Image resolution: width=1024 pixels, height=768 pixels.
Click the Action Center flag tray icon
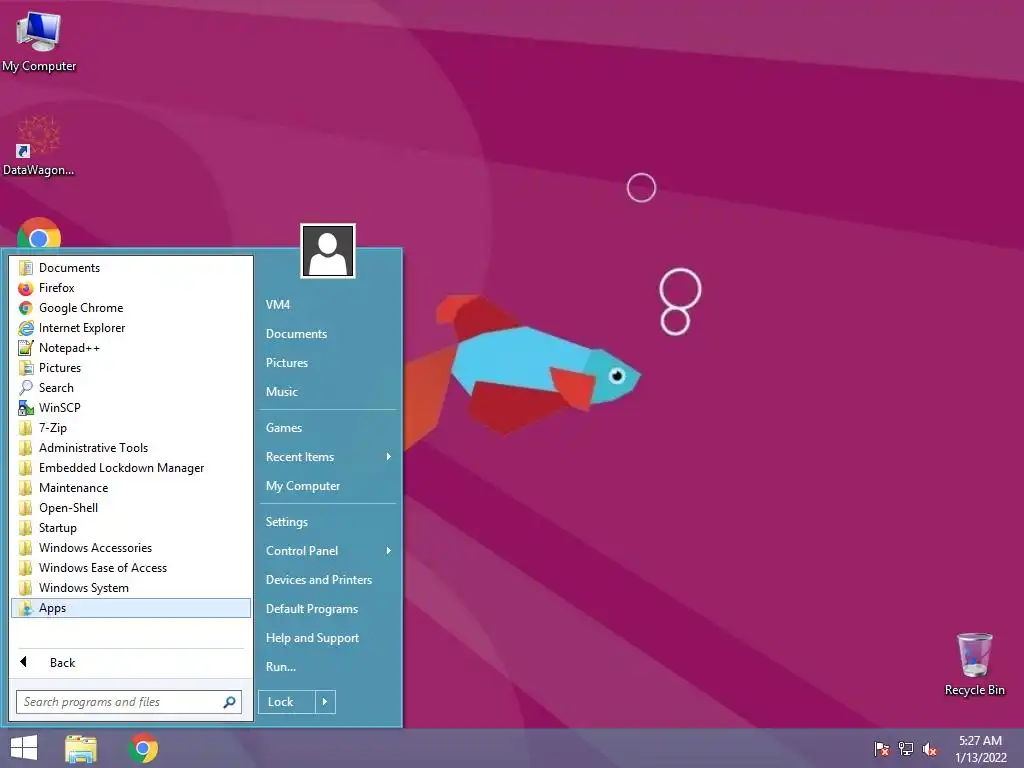click(882, 748)
